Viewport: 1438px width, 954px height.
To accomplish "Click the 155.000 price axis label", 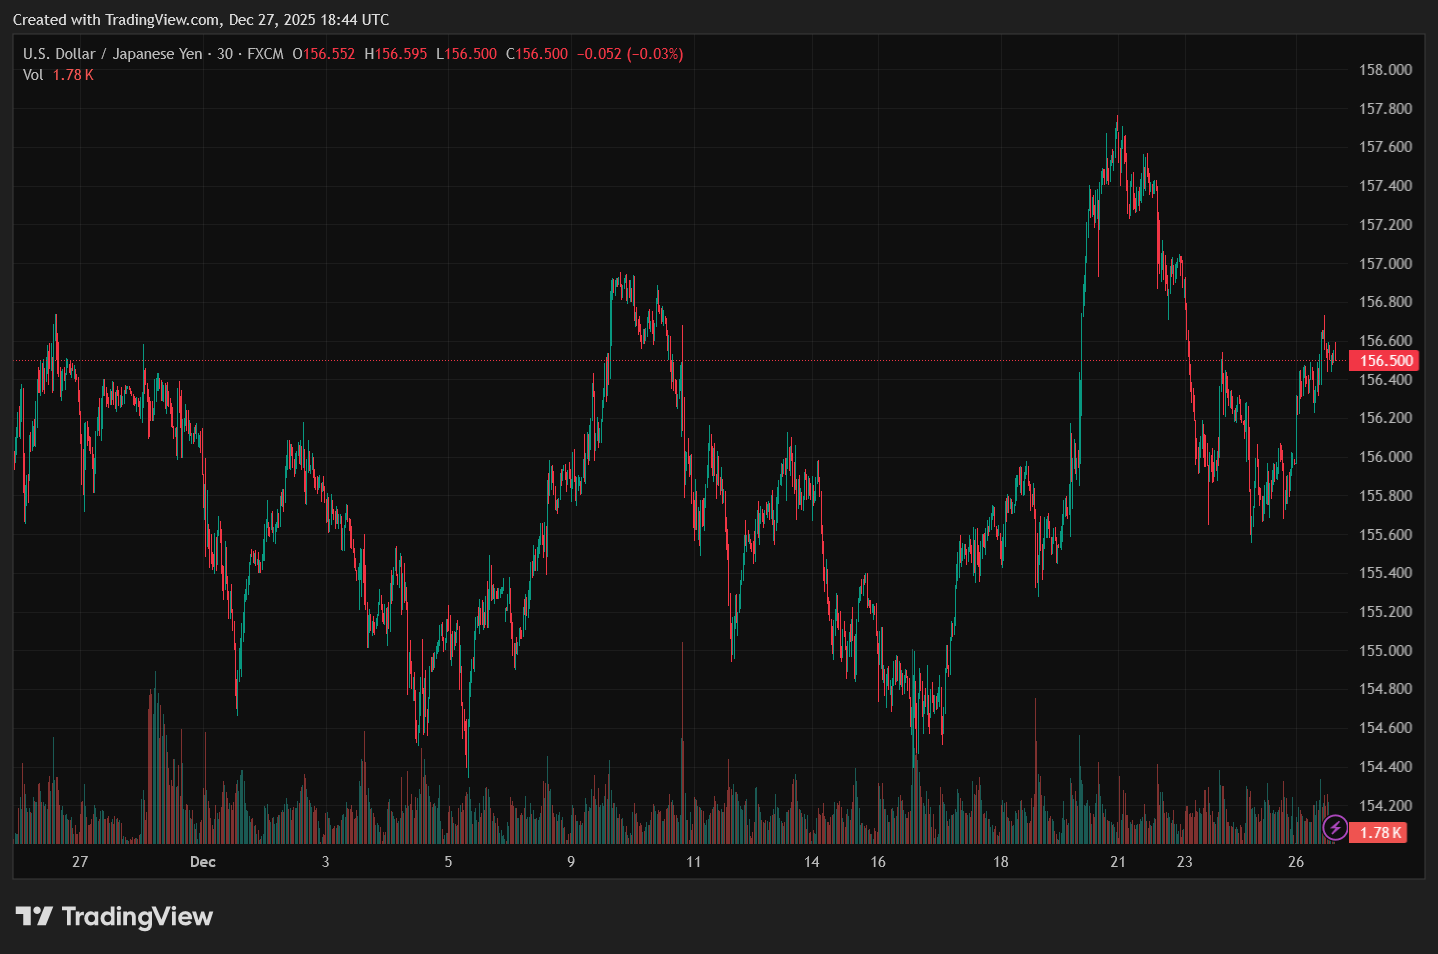I will (x=1385, y=650).
